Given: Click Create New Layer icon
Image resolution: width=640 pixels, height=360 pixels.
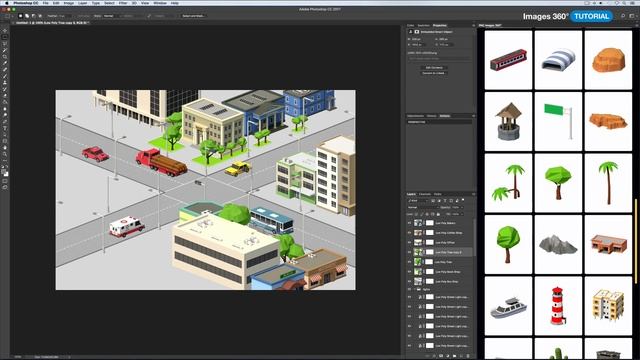Looking at the screenshot, I should 461,356.
